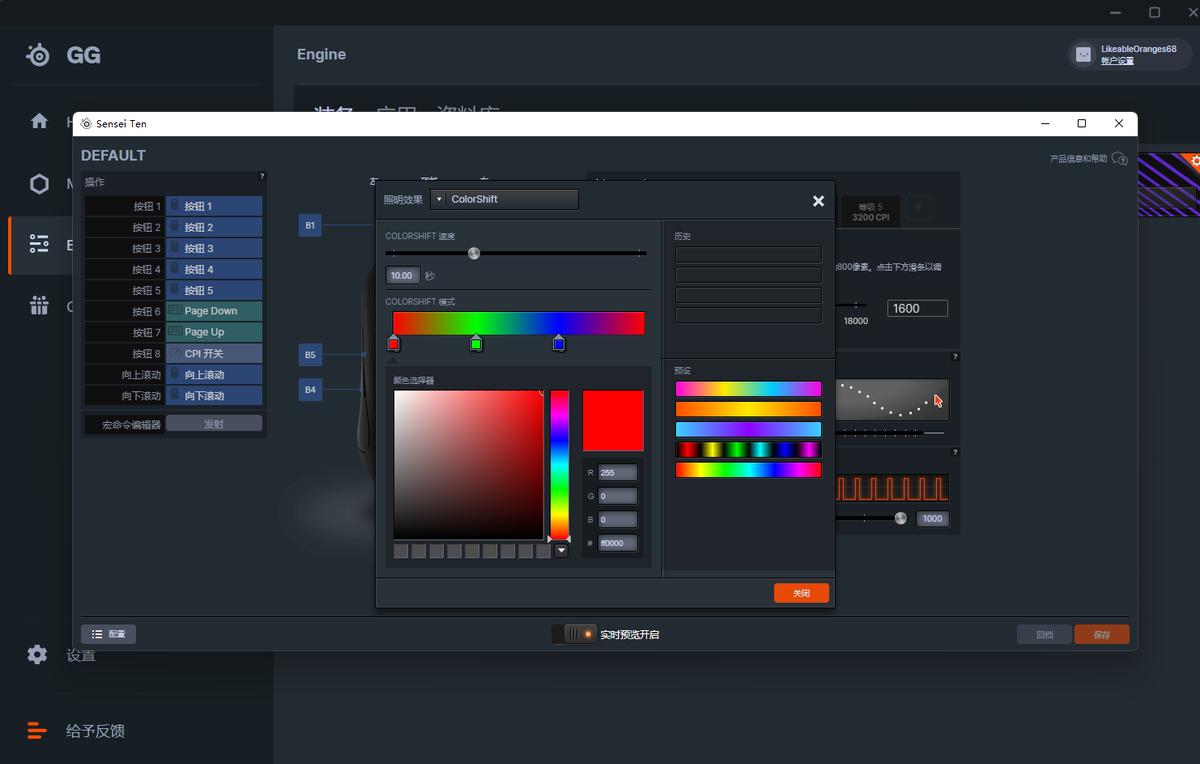Open the settings gear icon

point(37,654)
